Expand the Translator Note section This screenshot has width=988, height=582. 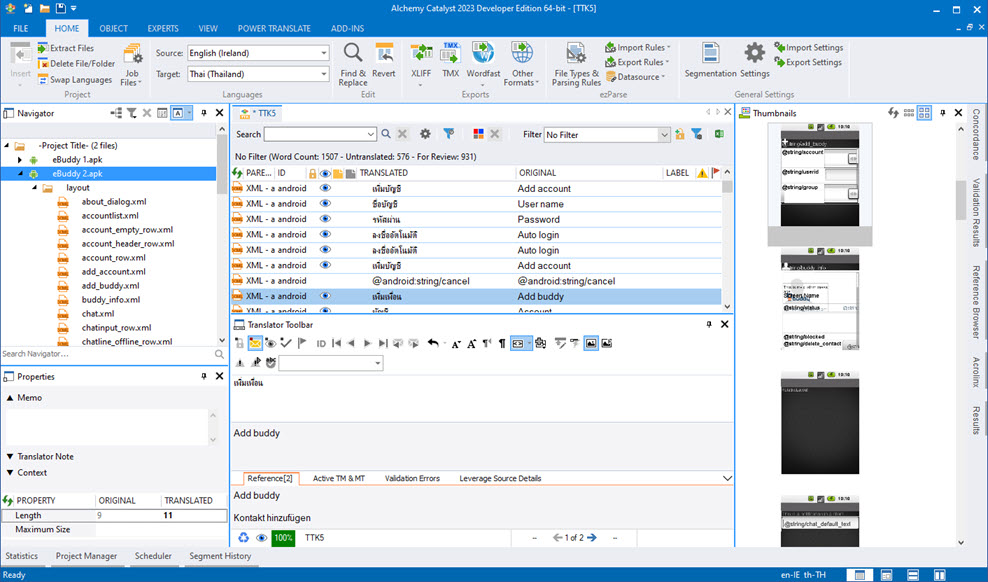tap(10, 457)
